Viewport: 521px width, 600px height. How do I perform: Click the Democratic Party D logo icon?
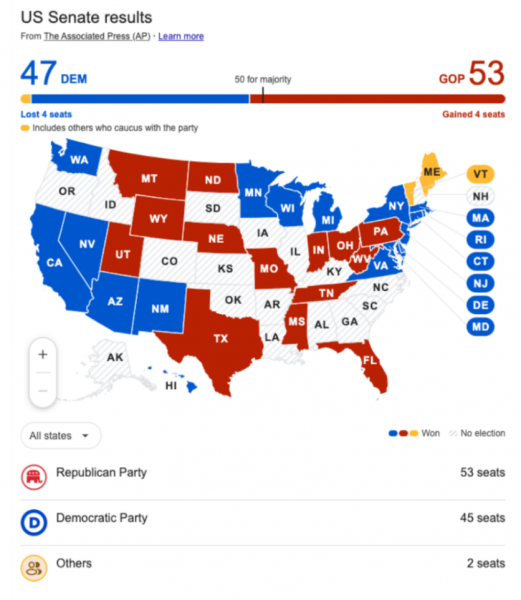(x=34, y=522)
